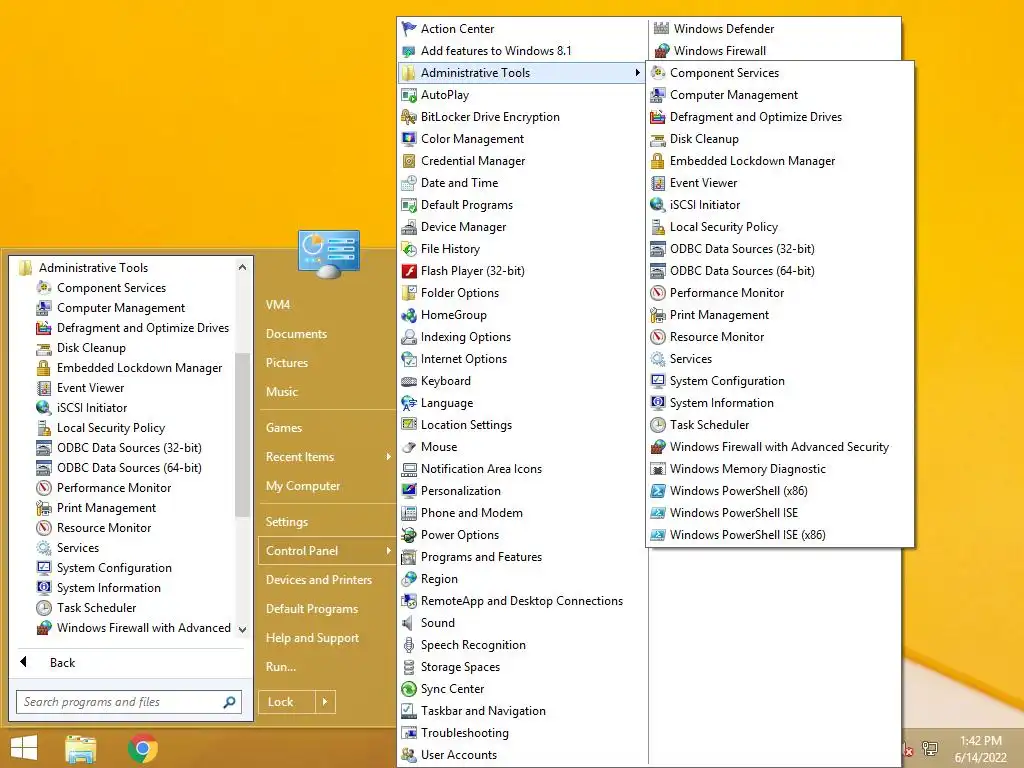Open ODBC Data Sources (64-bit) in start menu tree
This screenshot has width=1024, height=768.
(x=129, y=468)
